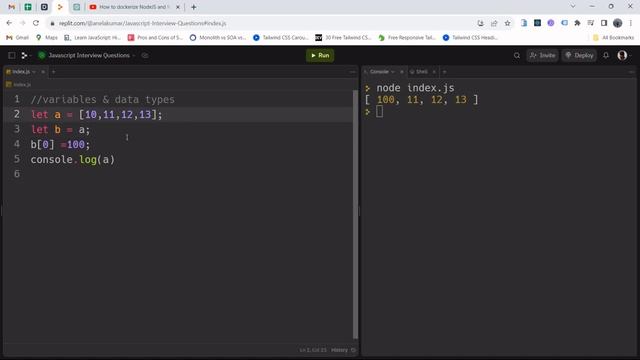Open a new browser tab
Image resolution: width=640 pixels, height=360 pixels.
193,7
